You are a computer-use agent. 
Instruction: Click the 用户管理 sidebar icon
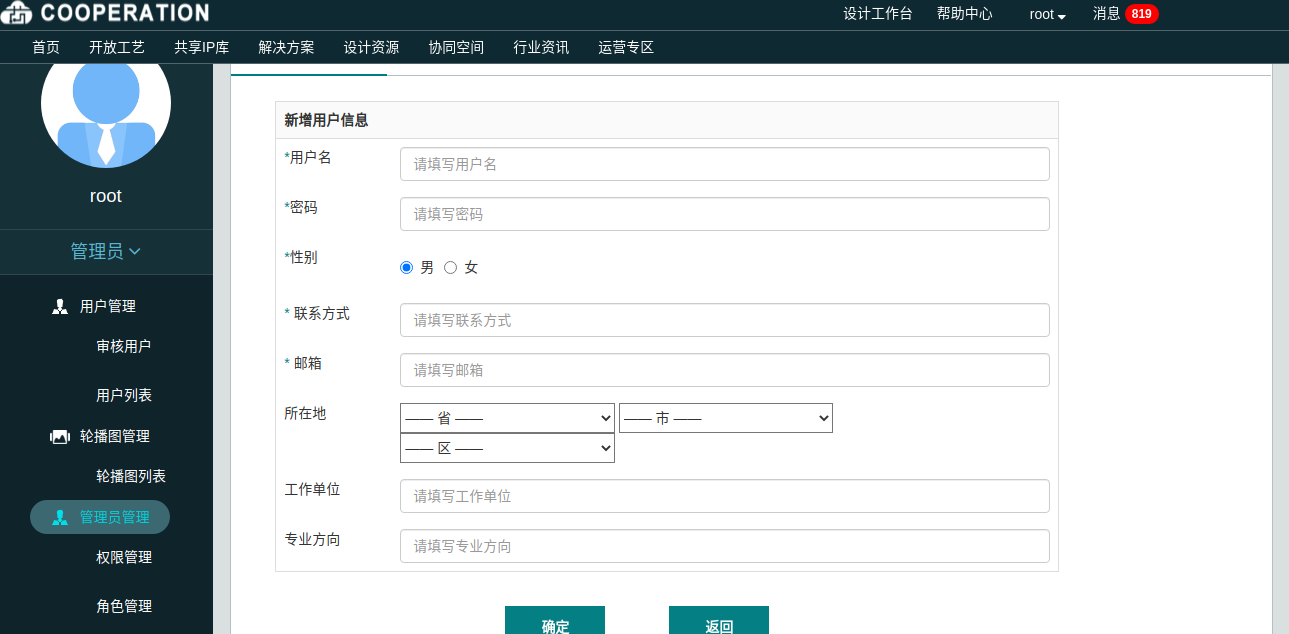pos(60,306)
